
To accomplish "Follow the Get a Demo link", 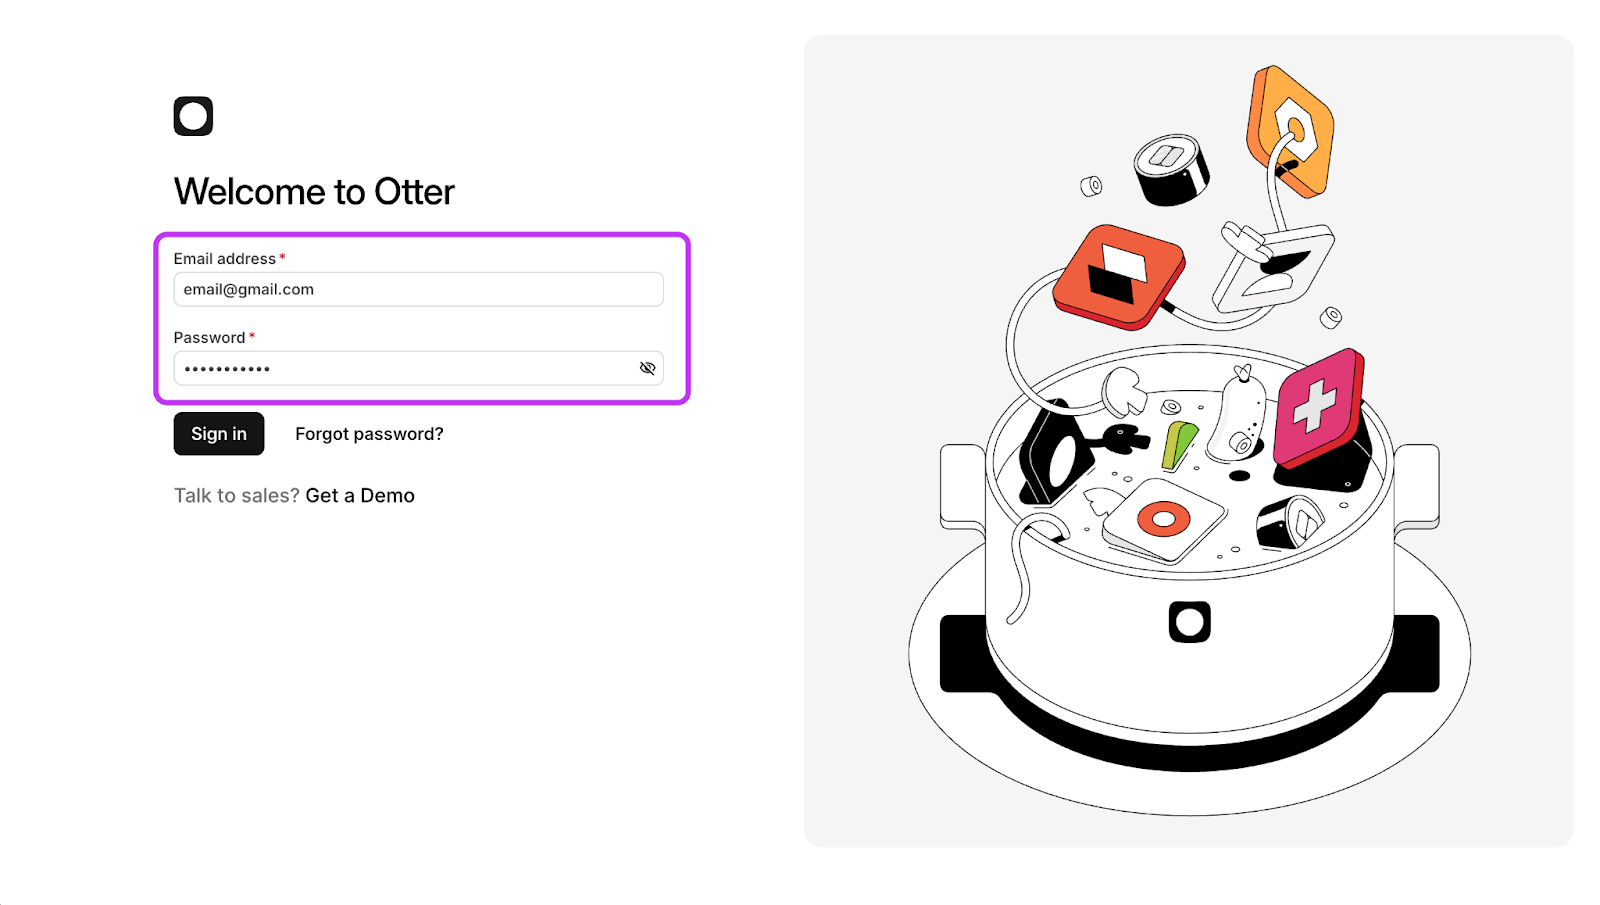I will [x=360, y=496].
